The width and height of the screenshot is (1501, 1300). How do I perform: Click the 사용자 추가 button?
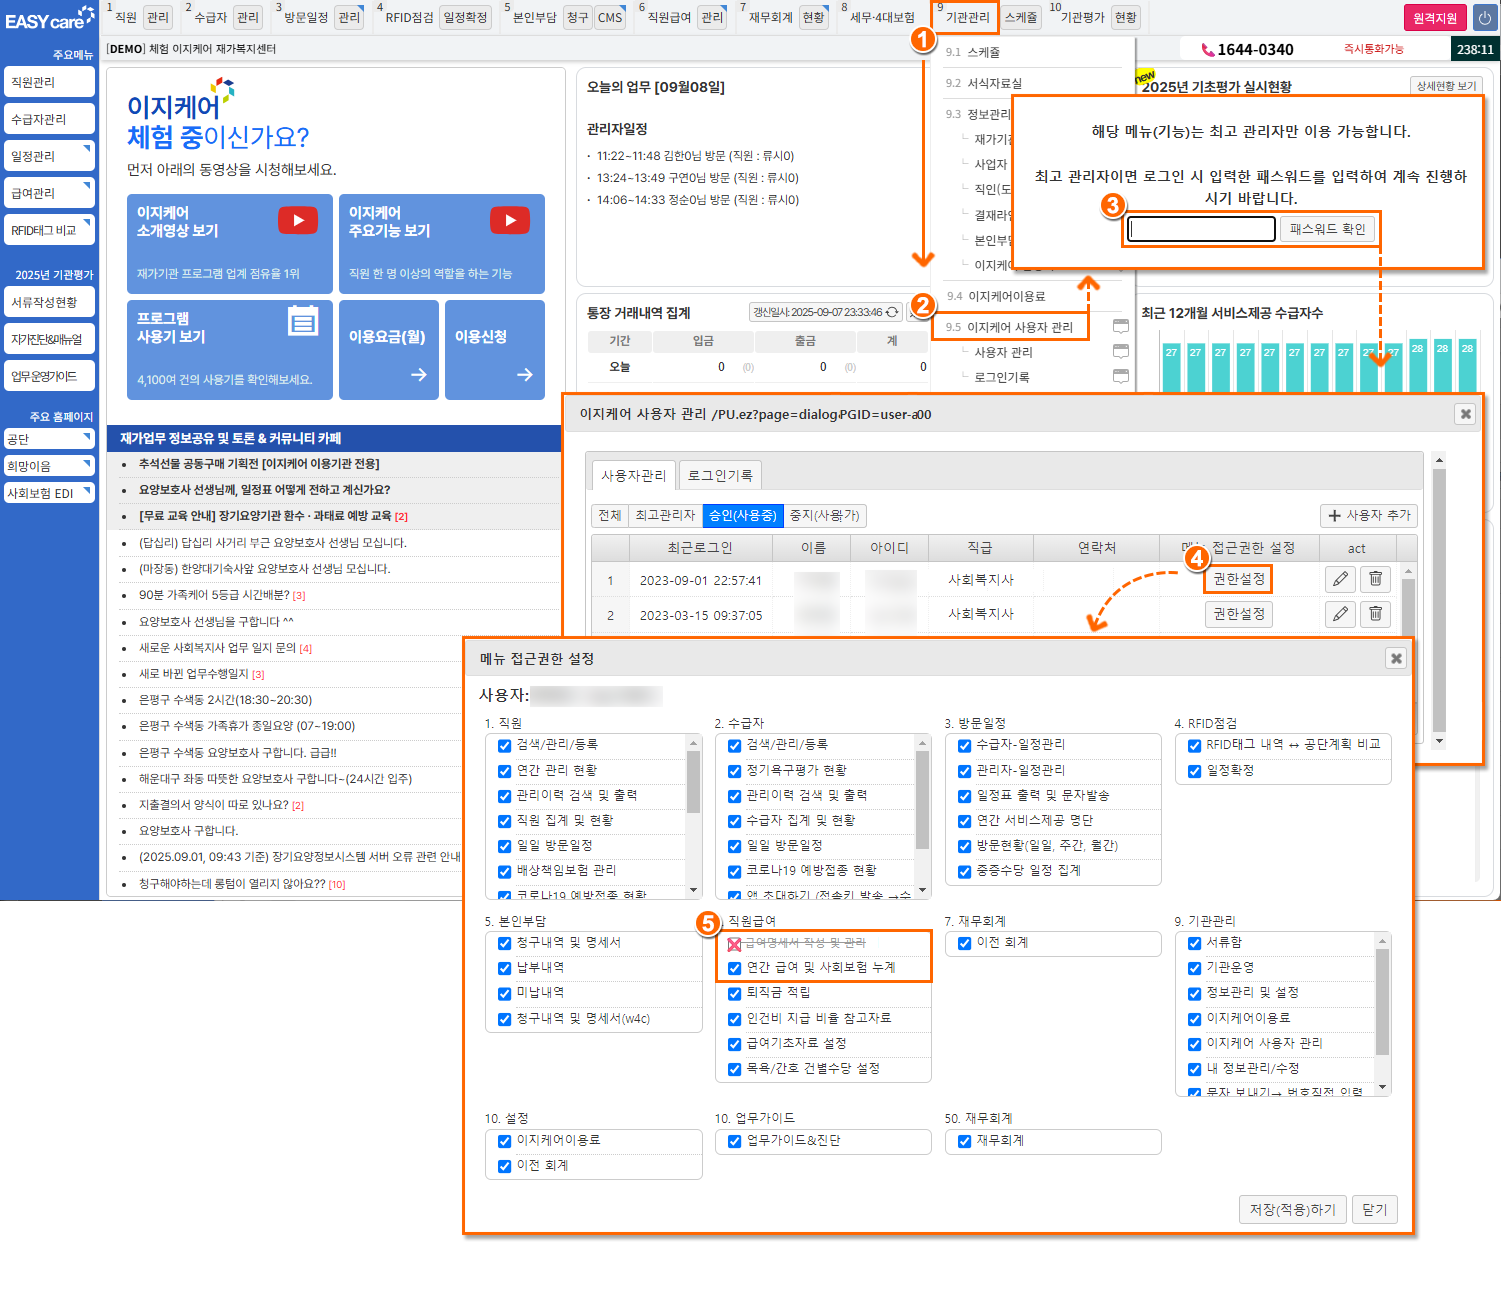[x=1369, y=515]
